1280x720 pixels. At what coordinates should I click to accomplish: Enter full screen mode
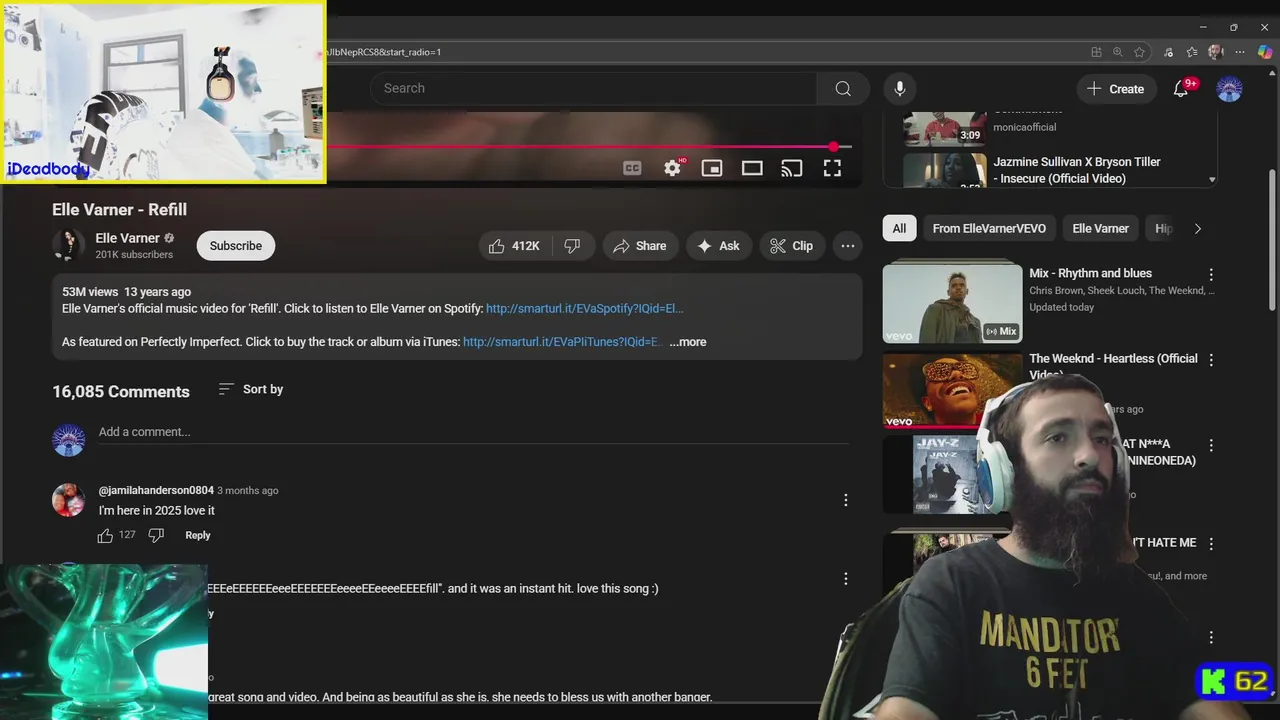832,168
